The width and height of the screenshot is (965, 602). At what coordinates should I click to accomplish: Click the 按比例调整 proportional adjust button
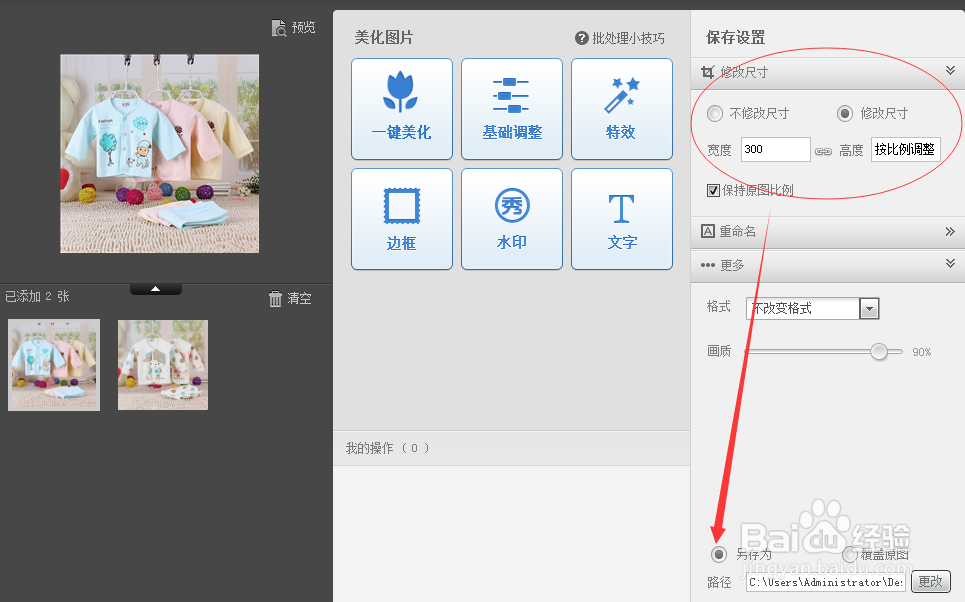[x=905, y=149]
